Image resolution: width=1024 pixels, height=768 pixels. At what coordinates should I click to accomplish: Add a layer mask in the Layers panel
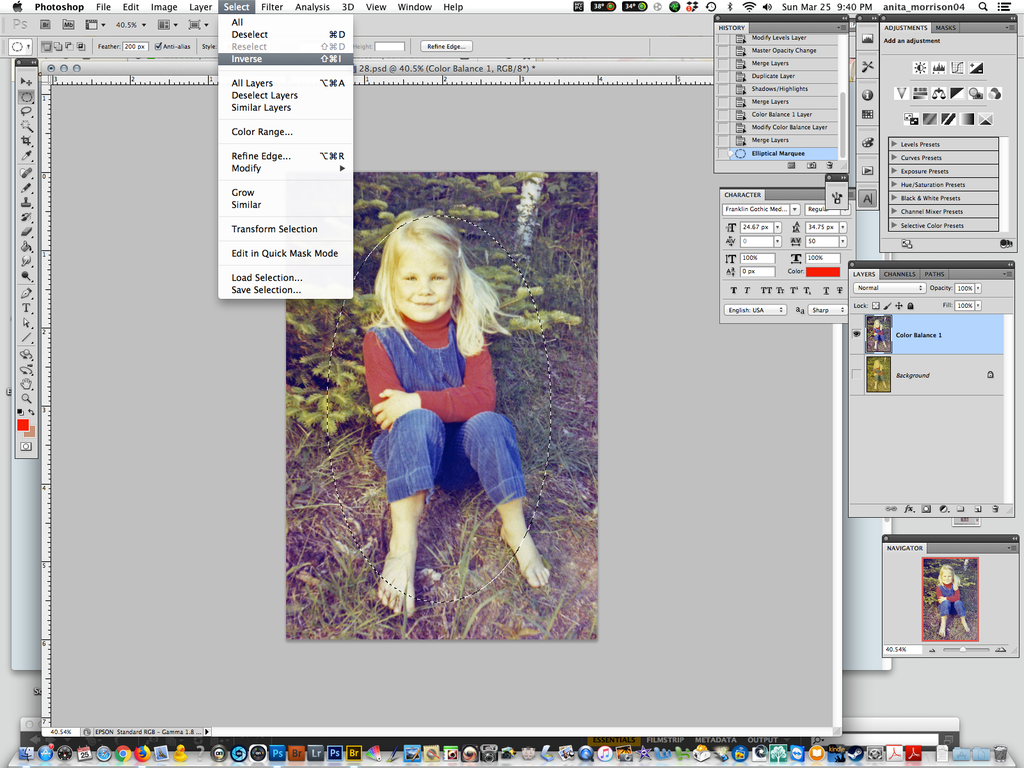(926, 509)
